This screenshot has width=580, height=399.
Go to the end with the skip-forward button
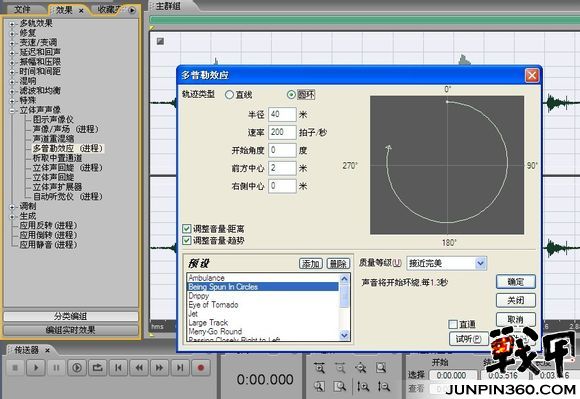[x=180, y=368]
